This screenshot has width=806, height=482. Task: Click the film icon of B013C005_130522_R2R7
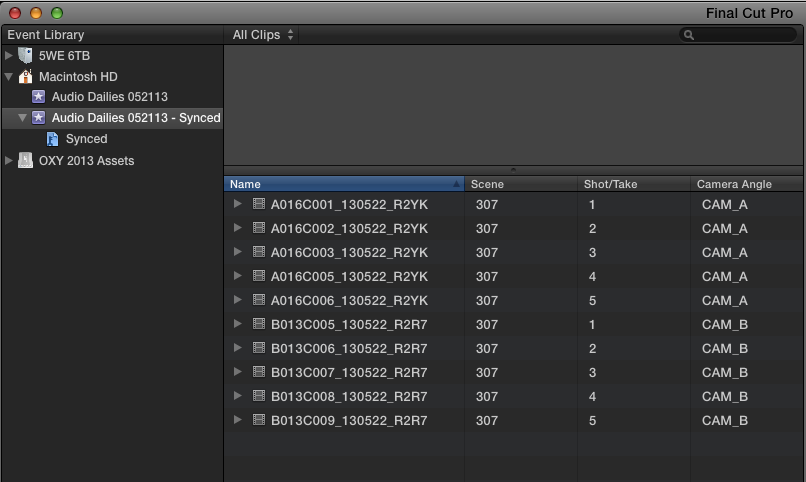pos(259,324)
